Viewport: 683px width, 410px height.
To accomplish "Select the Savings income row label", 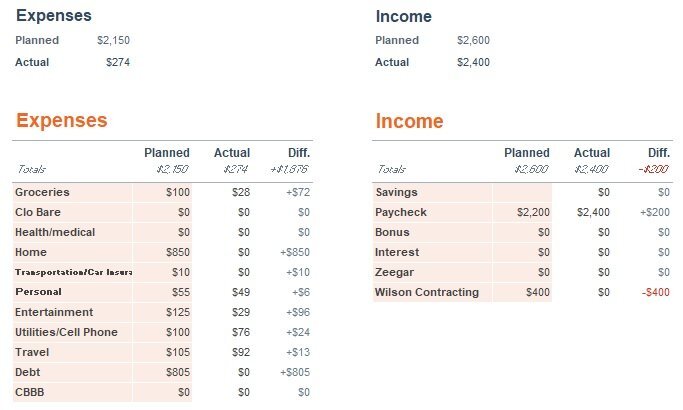I will pos(397,192).
